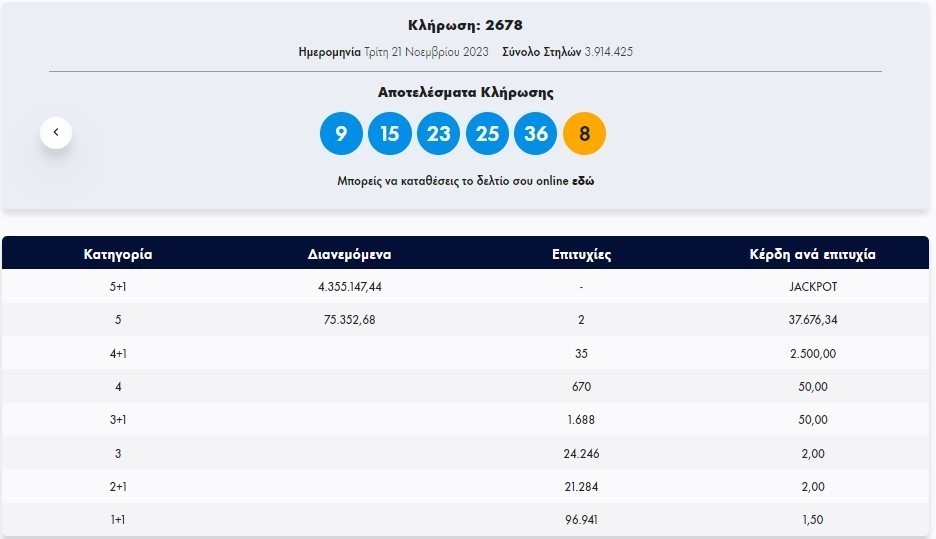Click the 'Επιτυχίες' column header
Viewport: 936px width, 539px height.
pyautogui.click(x=581, y=254)
